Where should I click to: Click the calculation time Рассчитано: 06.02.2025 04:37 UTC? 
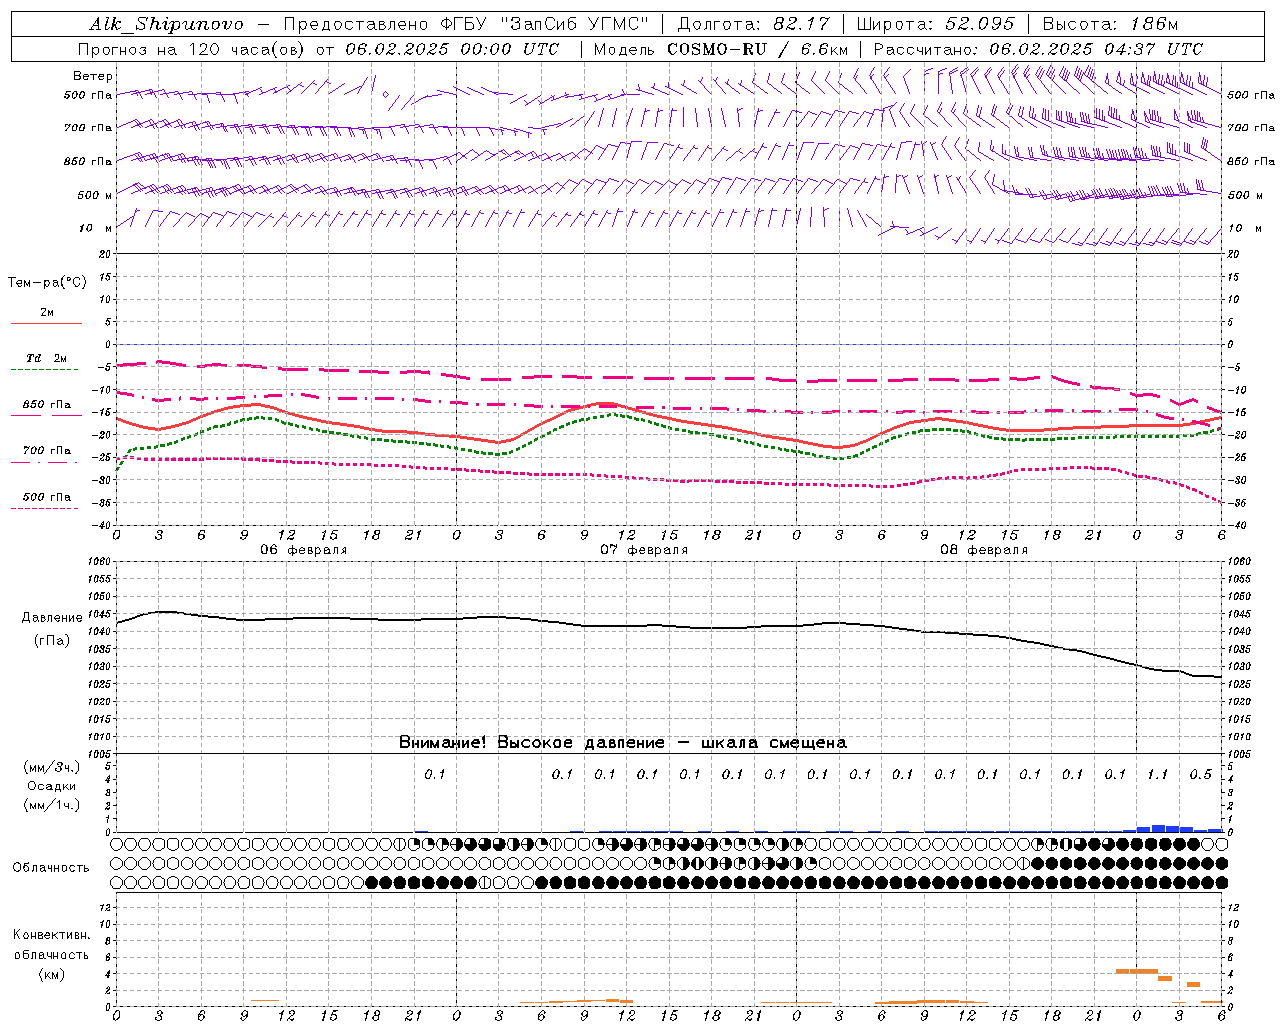pos(1038,49)
